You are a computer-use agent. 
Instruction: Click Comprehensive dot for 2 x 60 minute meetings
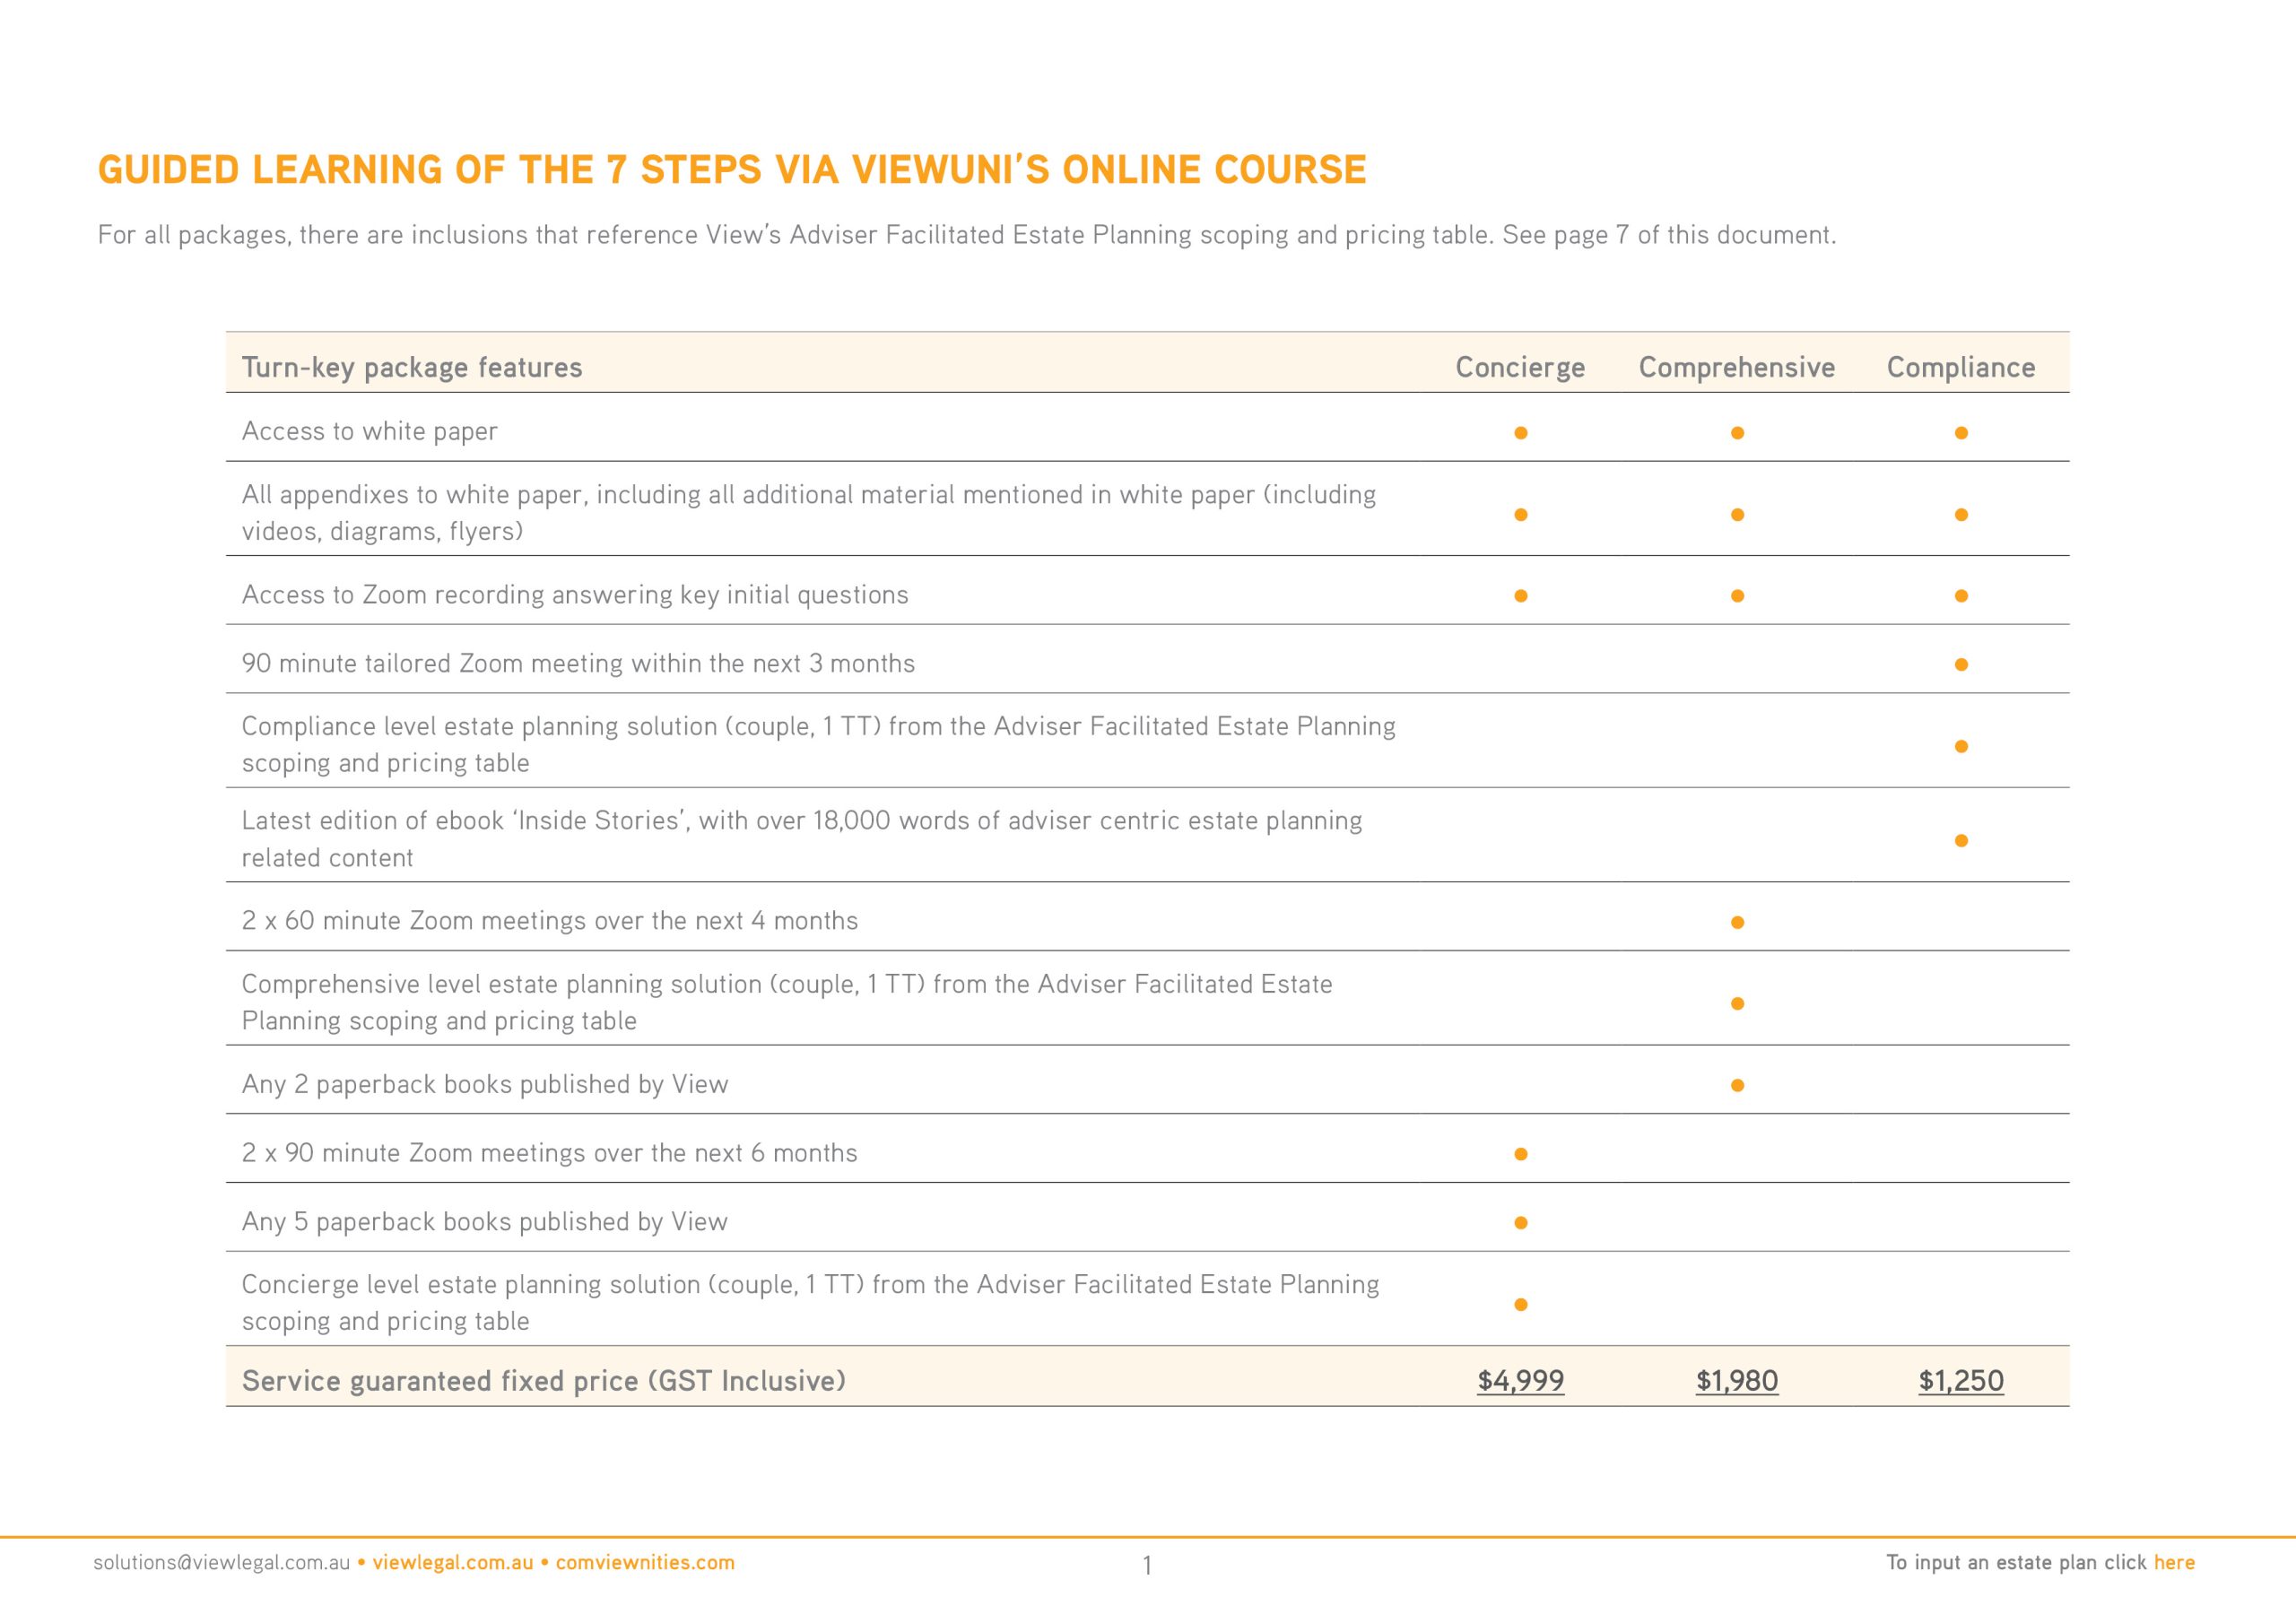tap(1737, 922)
